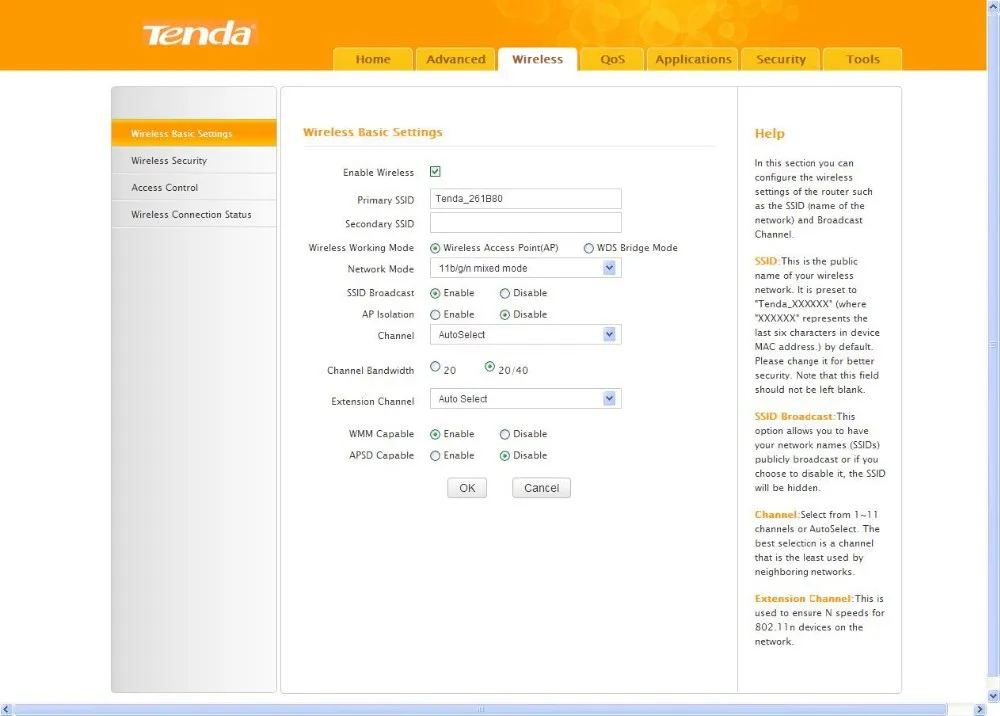Image resolution: width=1000 pixels, height=716 pixels.
Task: Click the Wireless Working Mode label
Action: tap(361, 248)
